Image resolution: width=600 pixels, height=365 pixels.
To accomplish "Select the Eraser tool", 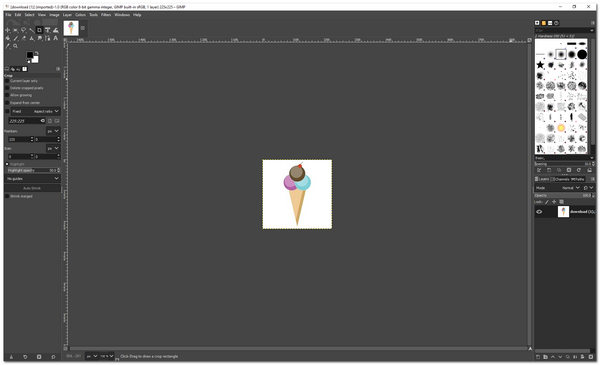I will pos(23,38).
